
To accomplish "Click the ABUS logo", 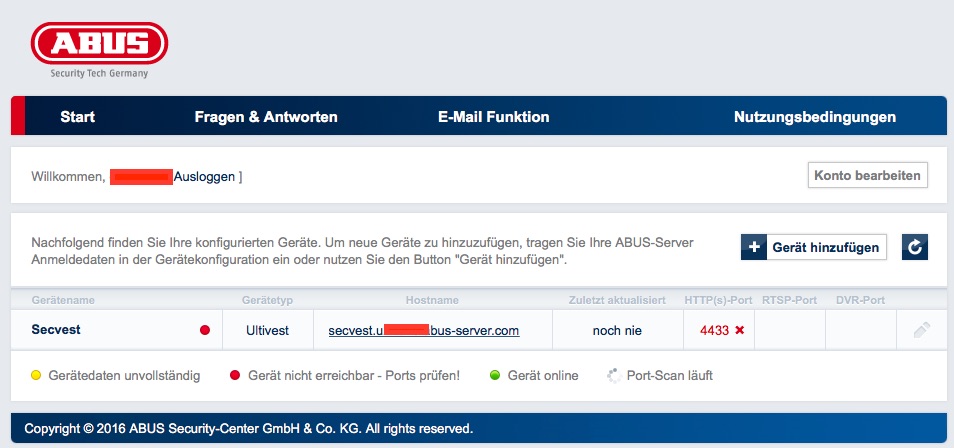I will coord(99,46).
